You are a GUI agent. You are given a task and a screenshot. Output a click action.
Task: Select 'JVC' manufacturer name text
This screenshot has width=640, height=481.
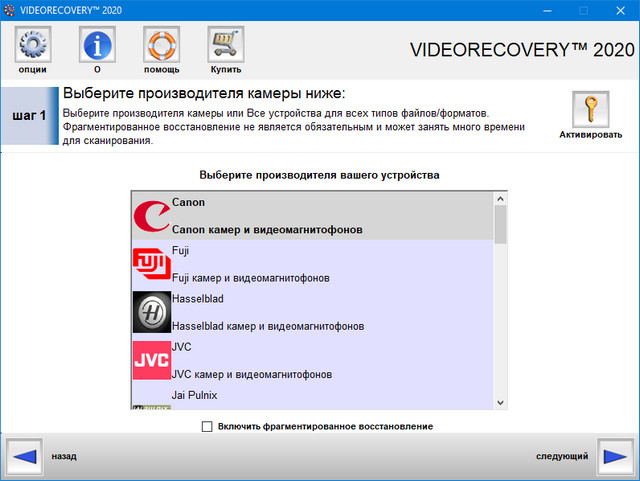pyautogui.click(x=181, y=347)
